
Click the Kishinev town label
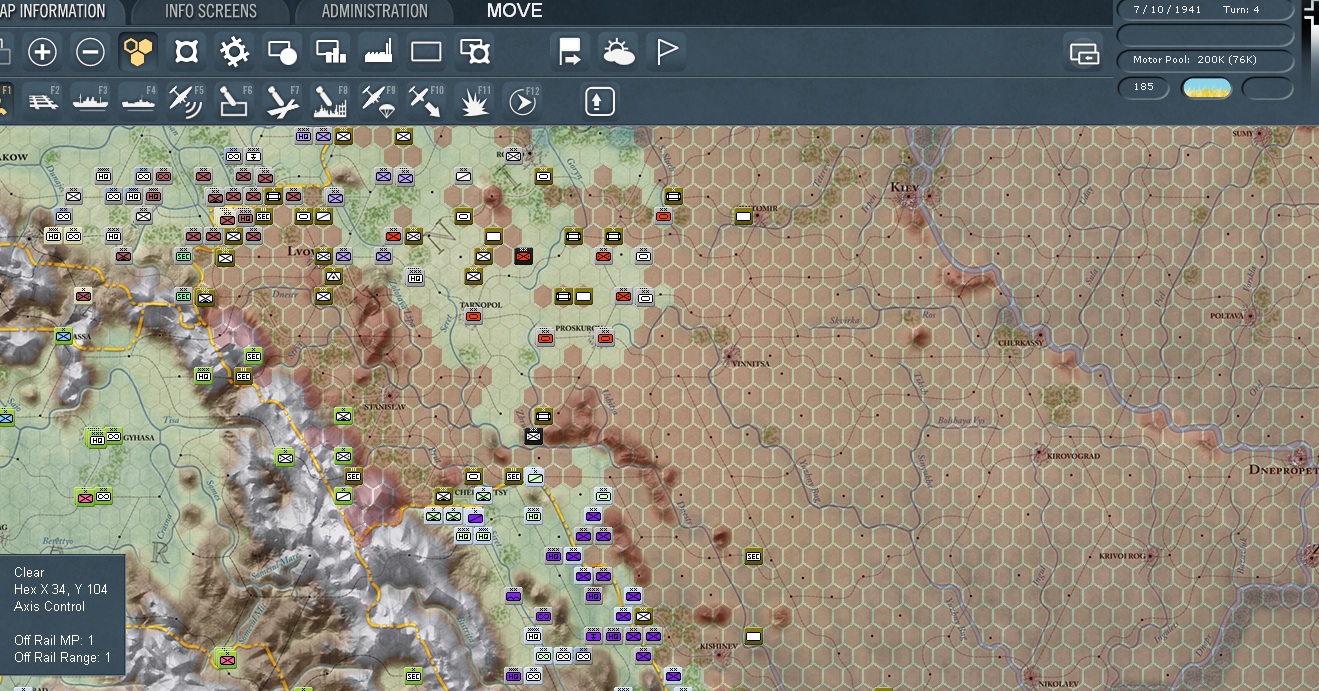718,647
